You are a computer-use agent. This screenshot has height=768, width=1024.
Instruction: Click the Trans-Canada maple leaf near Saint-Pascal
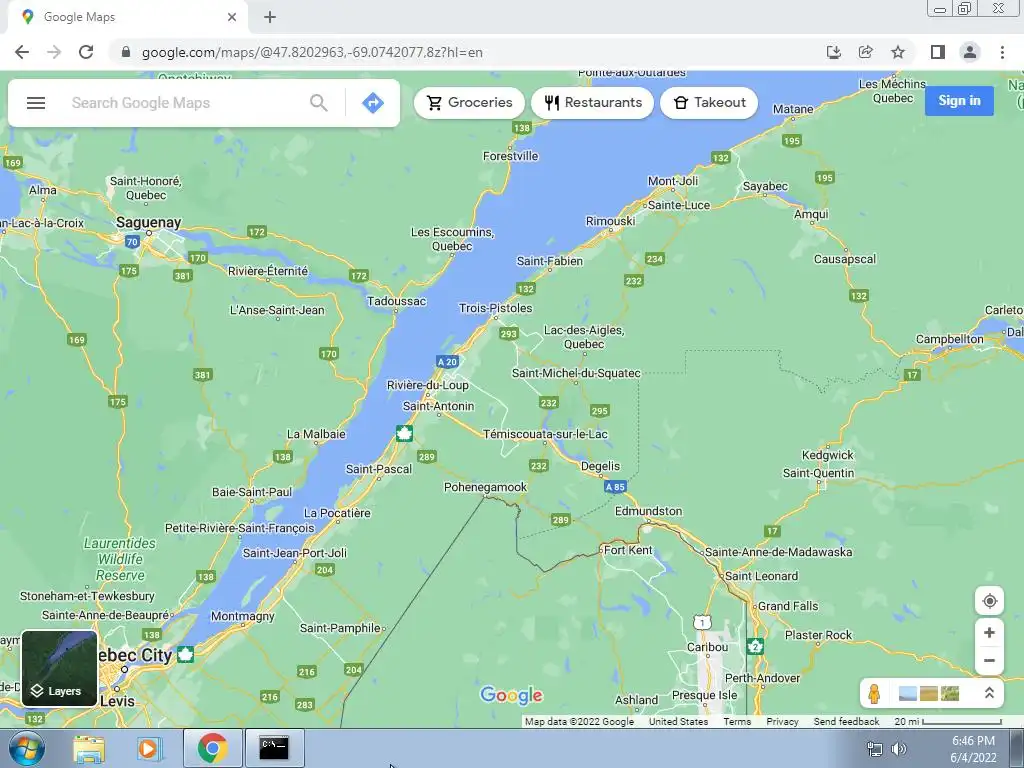tap(404, 433)
